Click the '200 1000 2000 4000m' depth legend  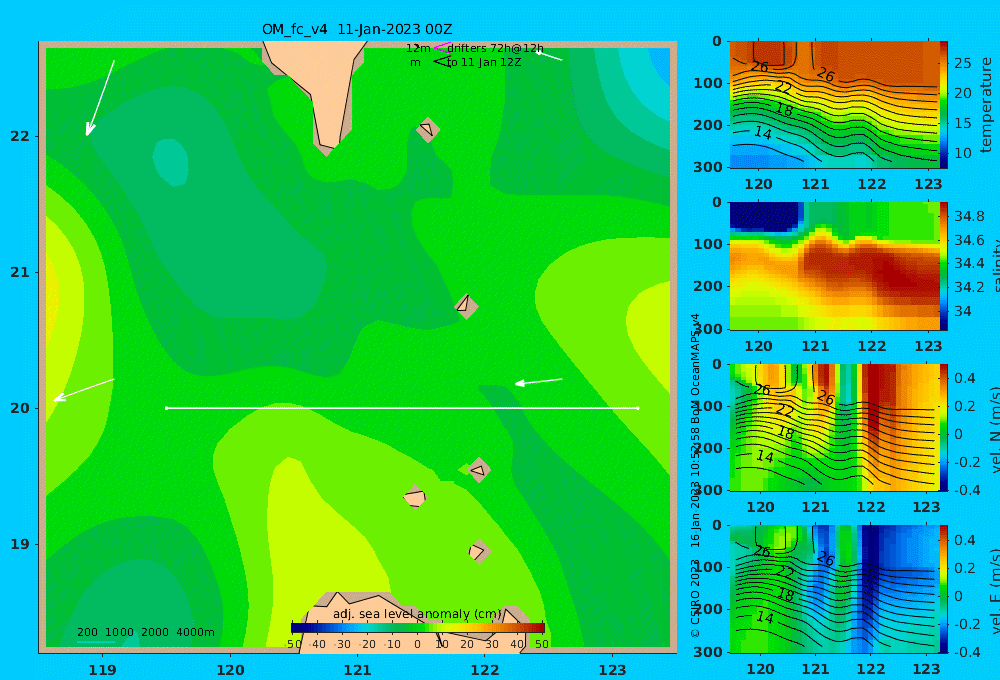pos(145,632)
